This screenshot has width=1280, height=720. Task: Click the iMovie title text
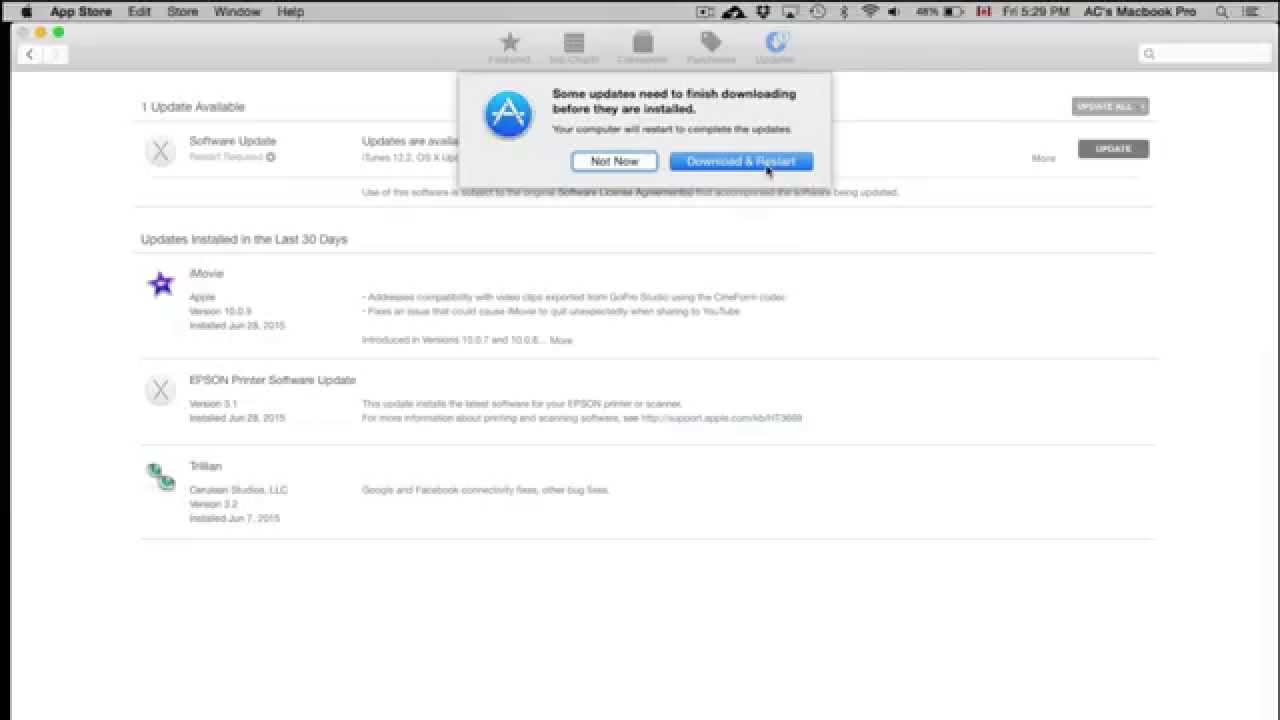click(206, 273)
